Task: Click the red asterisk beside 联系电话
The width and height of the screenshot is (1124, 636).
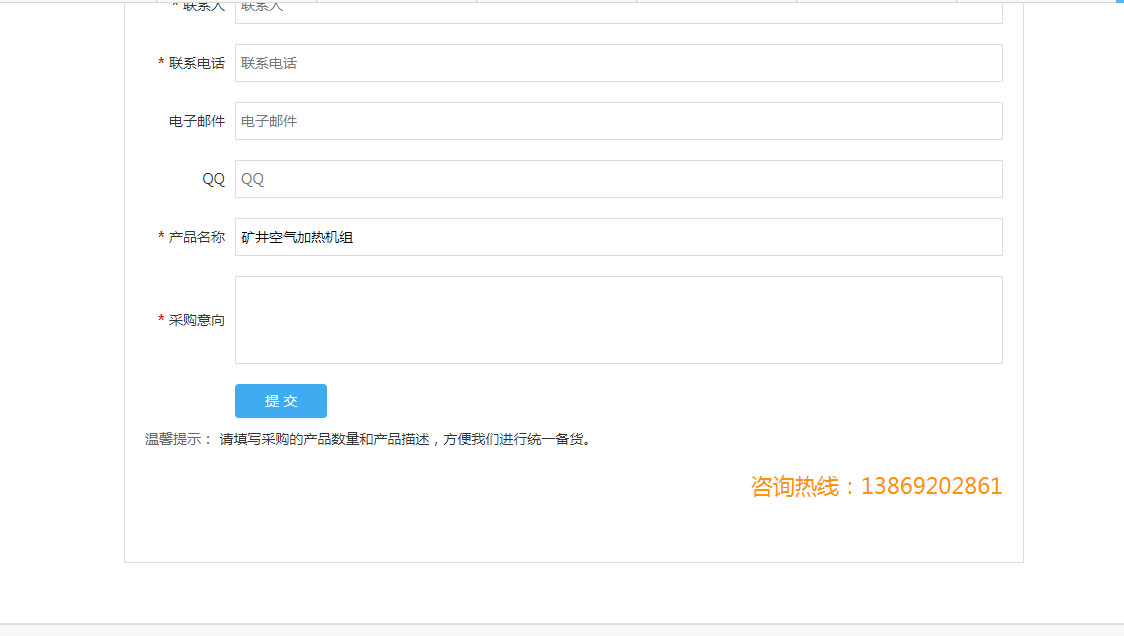Action: pyautogui.click(x=161, y=63)
